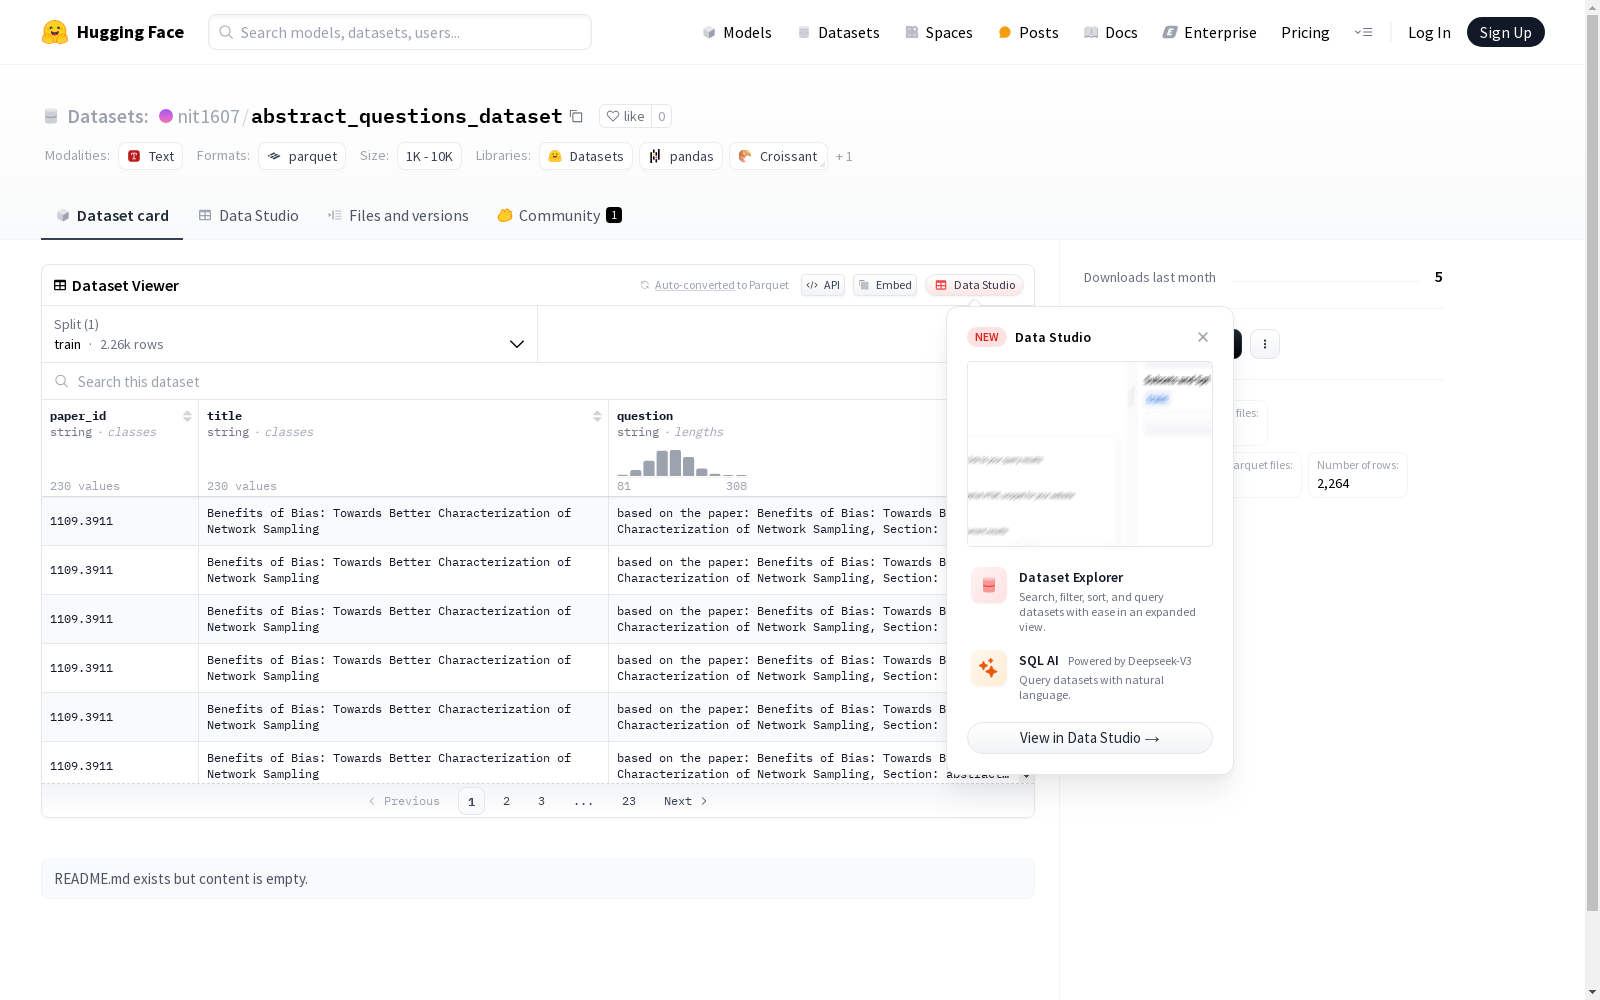The width and height of the screenshot is (1600, 1000).
Task: Open the Docs page
Action: pyautogui.click(x=1111, y=32)
